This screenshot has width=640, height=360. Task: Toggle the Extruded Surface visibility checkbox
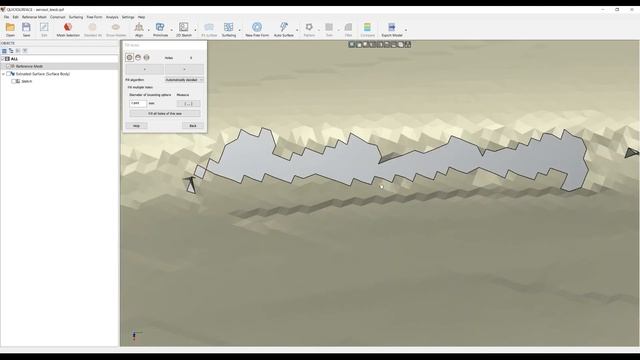(x=8, y=74)
